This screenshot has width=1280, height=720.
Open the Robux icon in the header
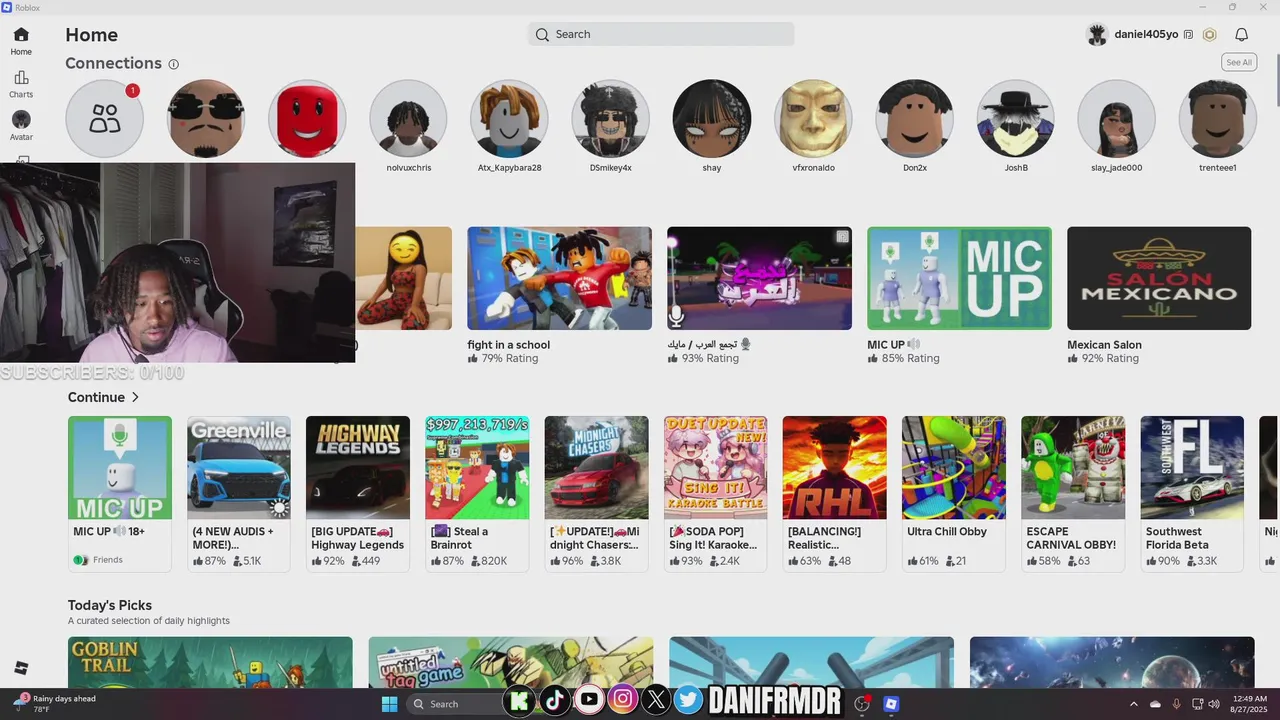1209,34
